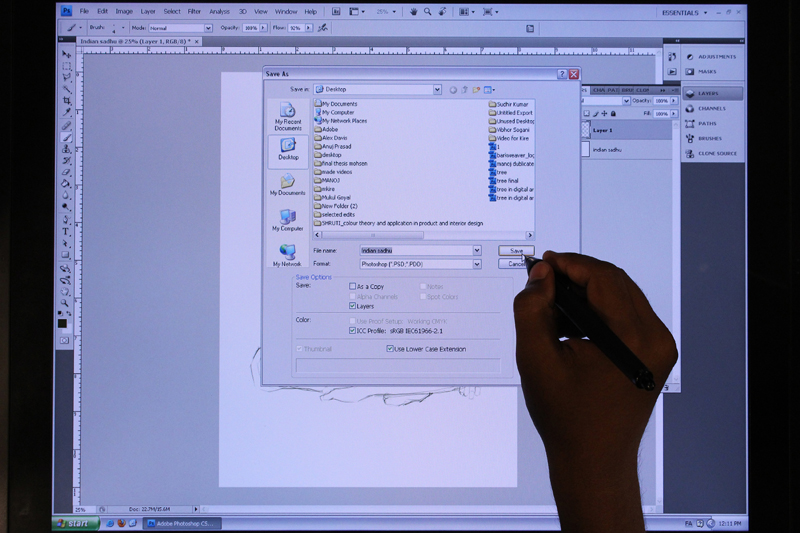Click the Save button in the dialog
Viewport: 800px width, 533px height.
pyautogui.click(x=516, y=250)
